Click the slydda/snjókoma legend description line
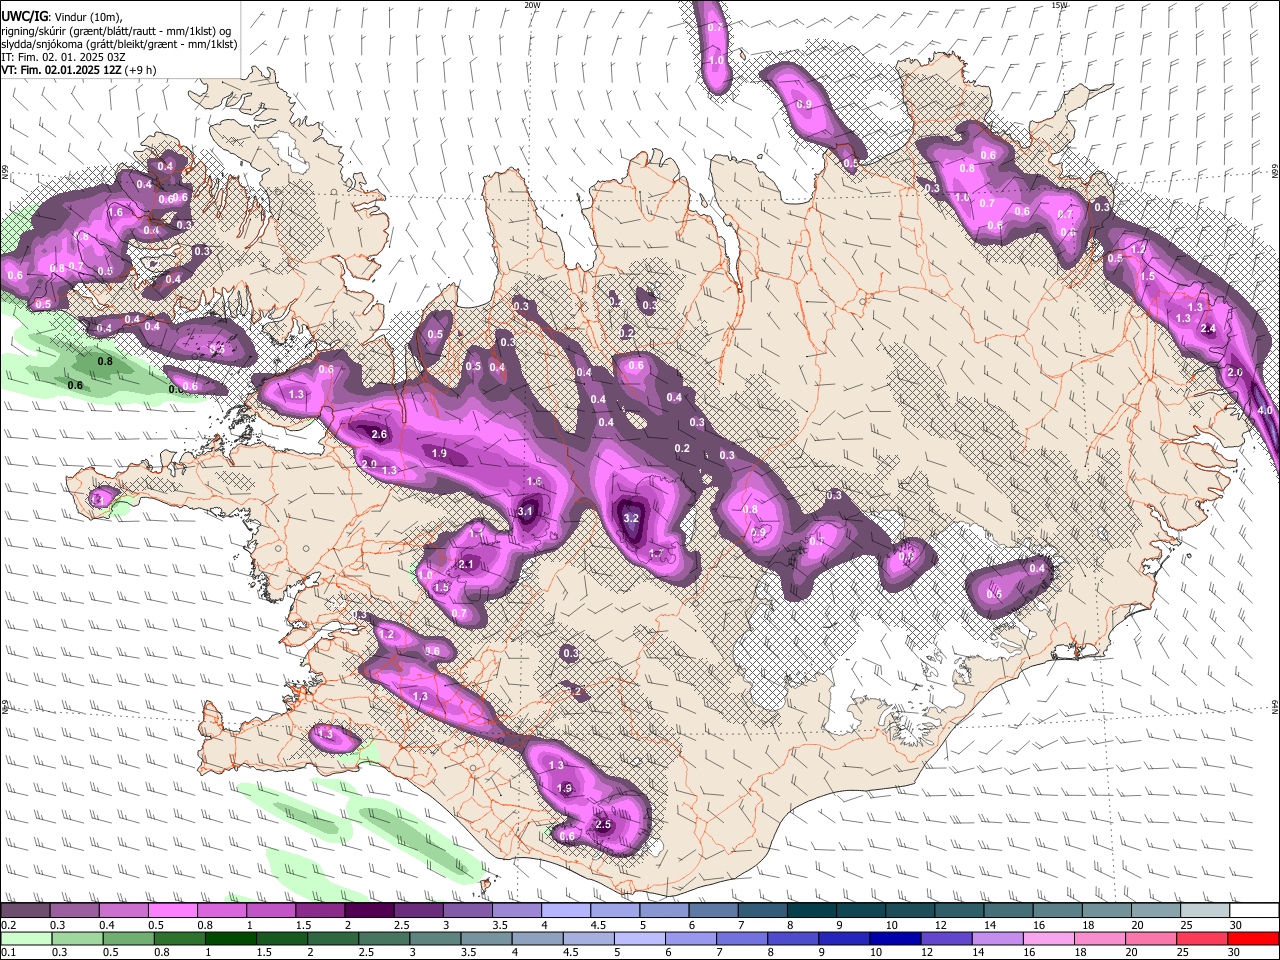Image resolution: width=1280 pixels, height=960 pixels. tap(119, 44)
